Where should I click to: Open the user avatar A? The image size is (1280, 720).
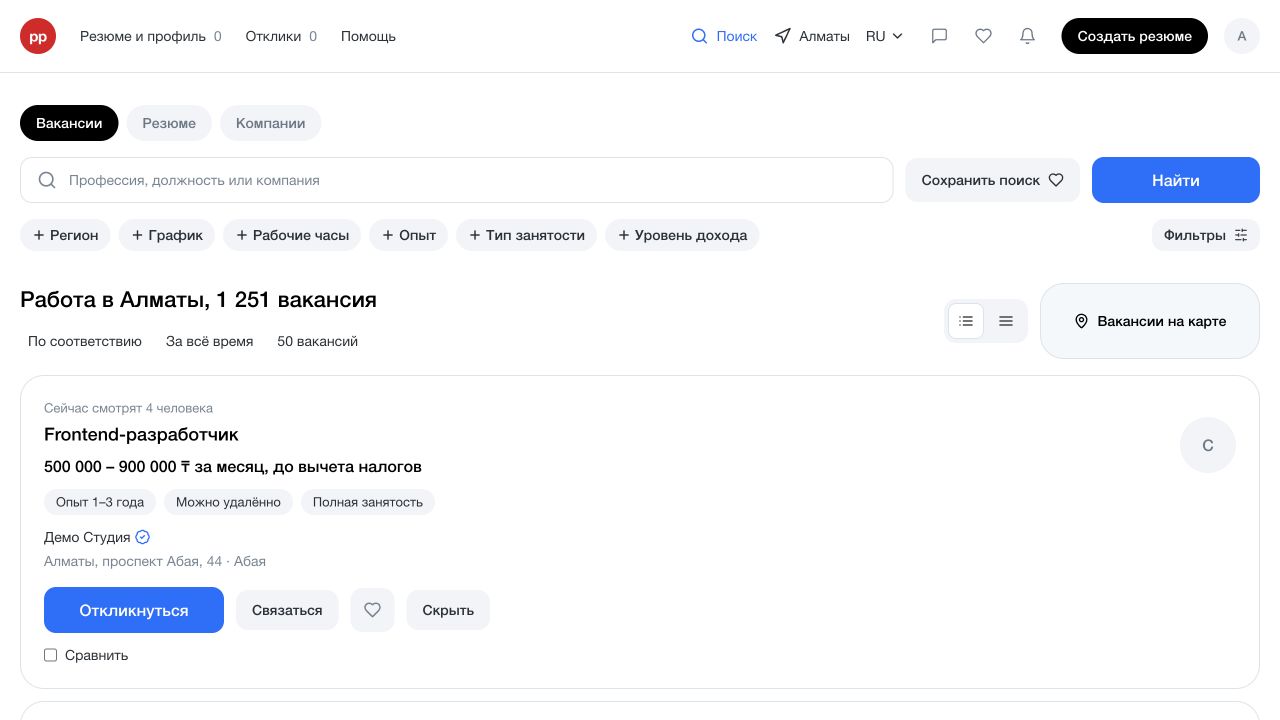tap(1242, 36)
